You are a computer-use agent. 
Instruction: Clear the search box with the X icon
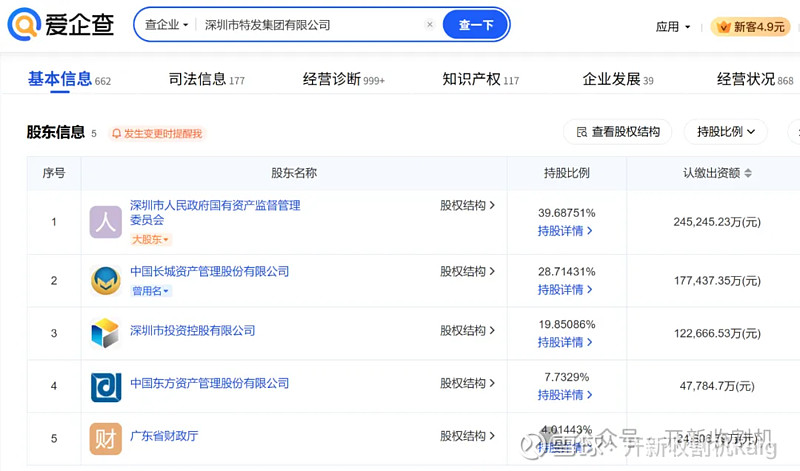(430, 24)
